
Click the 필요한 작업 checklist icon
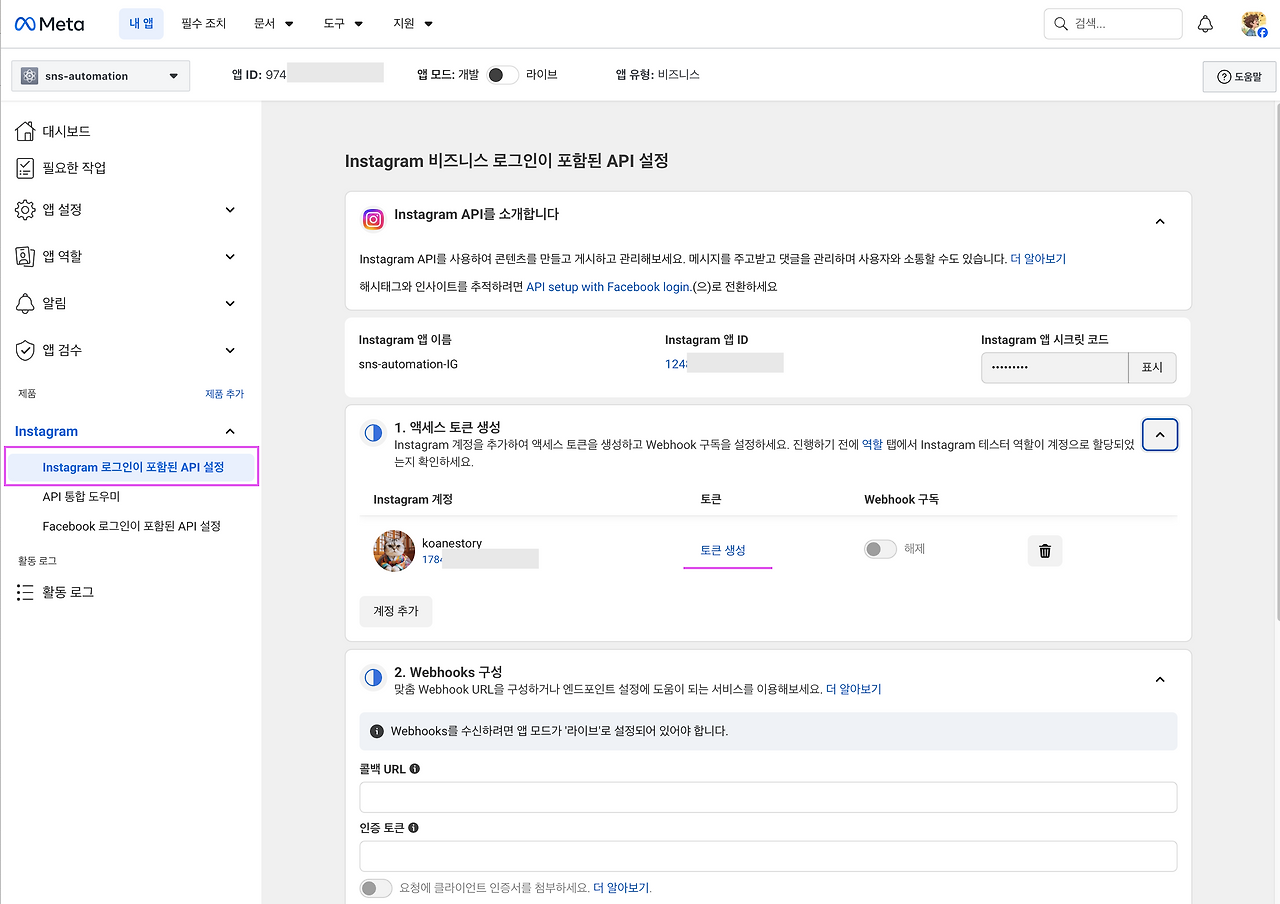click(25, 168)
